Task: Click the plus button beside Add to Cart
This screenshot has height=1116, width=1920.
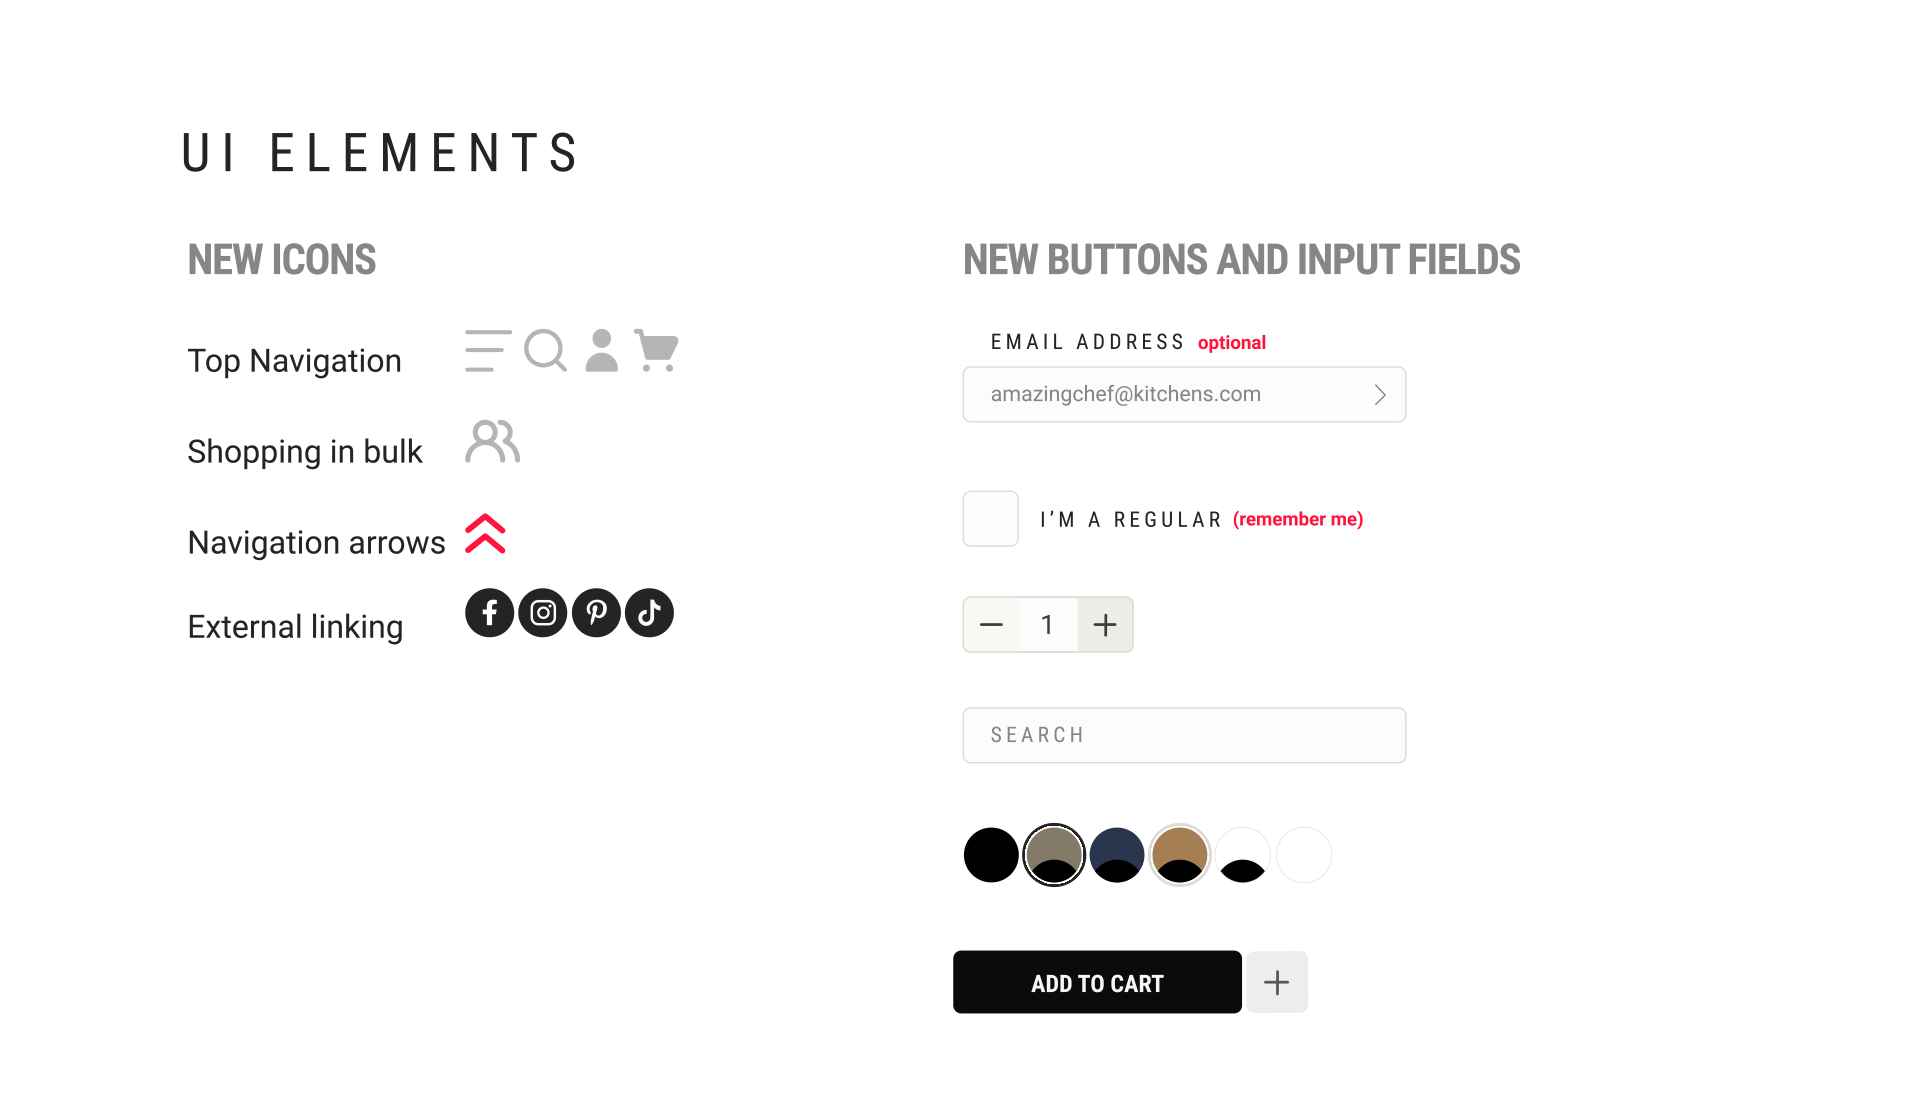Action: coord(1276,982)
